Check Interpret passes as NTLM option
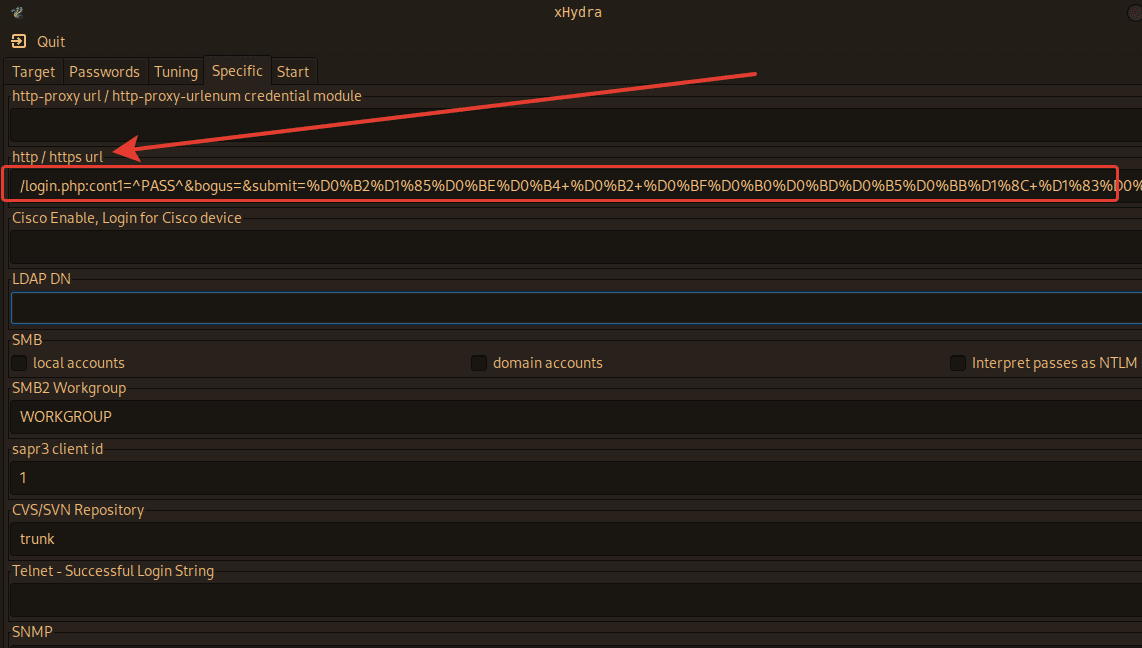This screenshot has width=1142, height=648. tap(958, 363)
